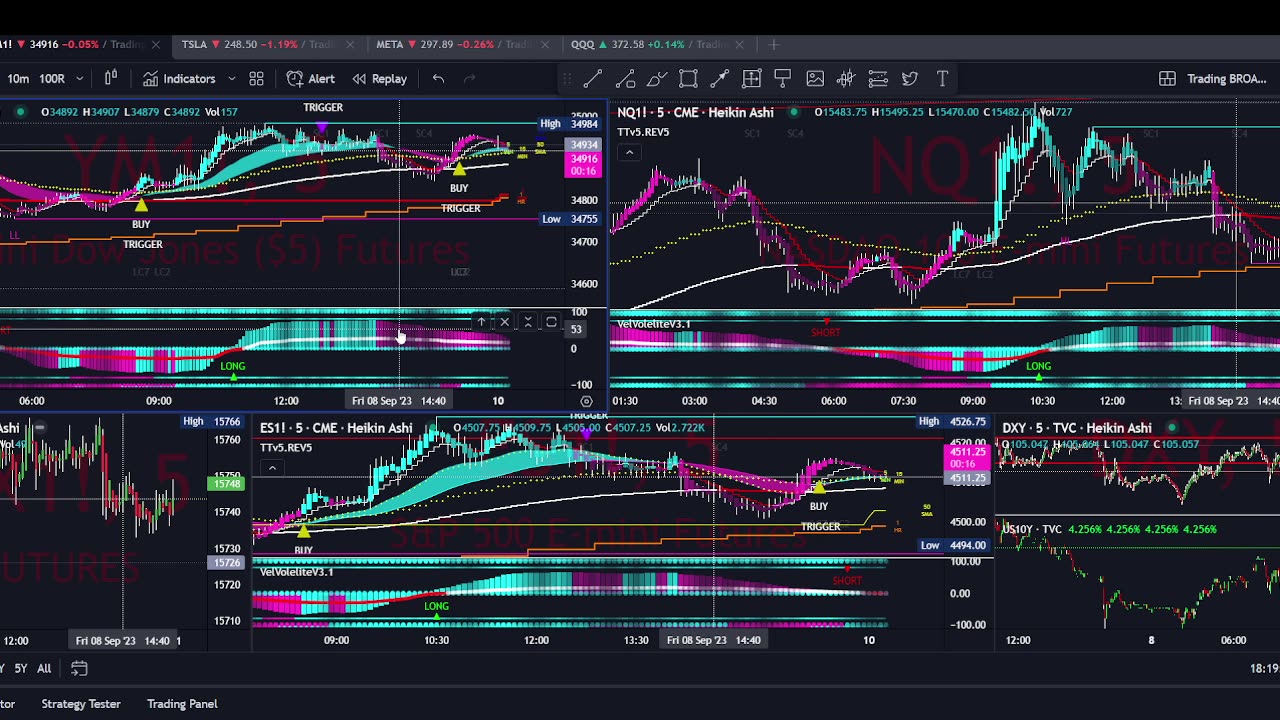1280x720 pixels.
Task: Close the META browser tab
Action: [x=545, y=44]
